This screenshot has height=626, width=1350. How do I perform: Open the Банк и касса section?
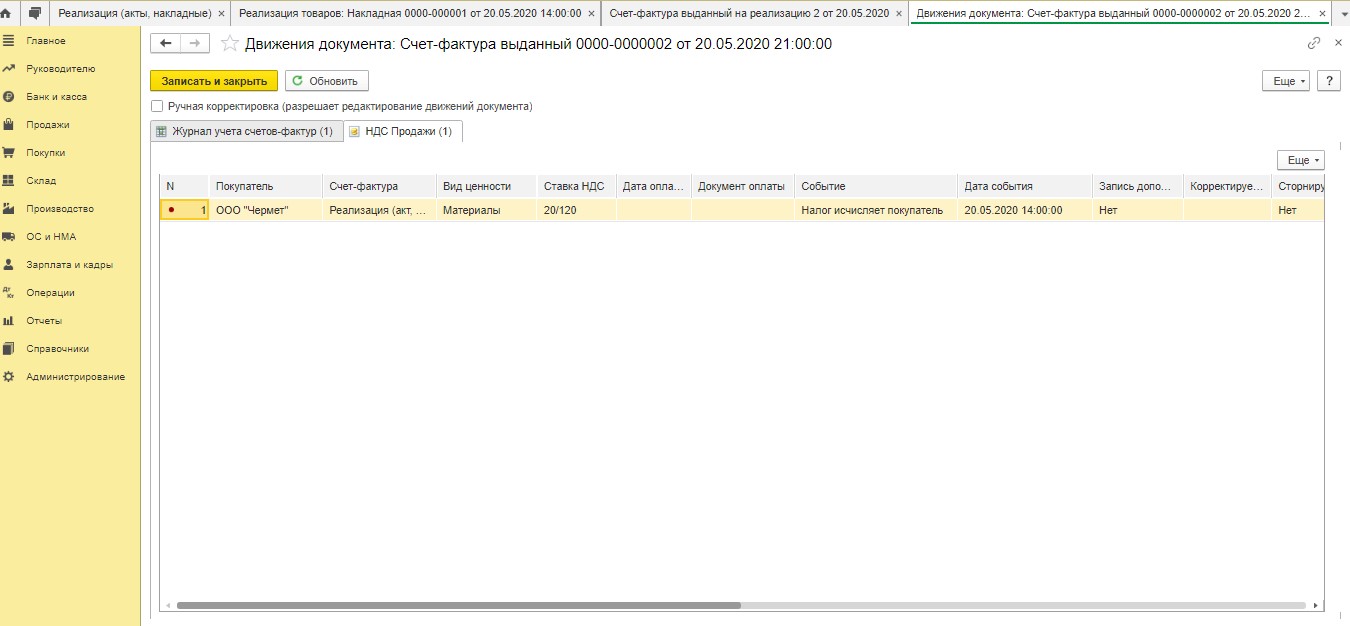click(56, 97)
